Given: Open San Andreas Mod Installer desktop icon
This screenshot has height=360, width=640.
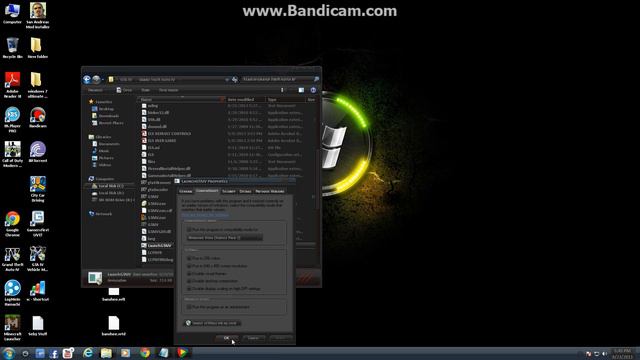Looking at the screenshot, I should point(38,16).
